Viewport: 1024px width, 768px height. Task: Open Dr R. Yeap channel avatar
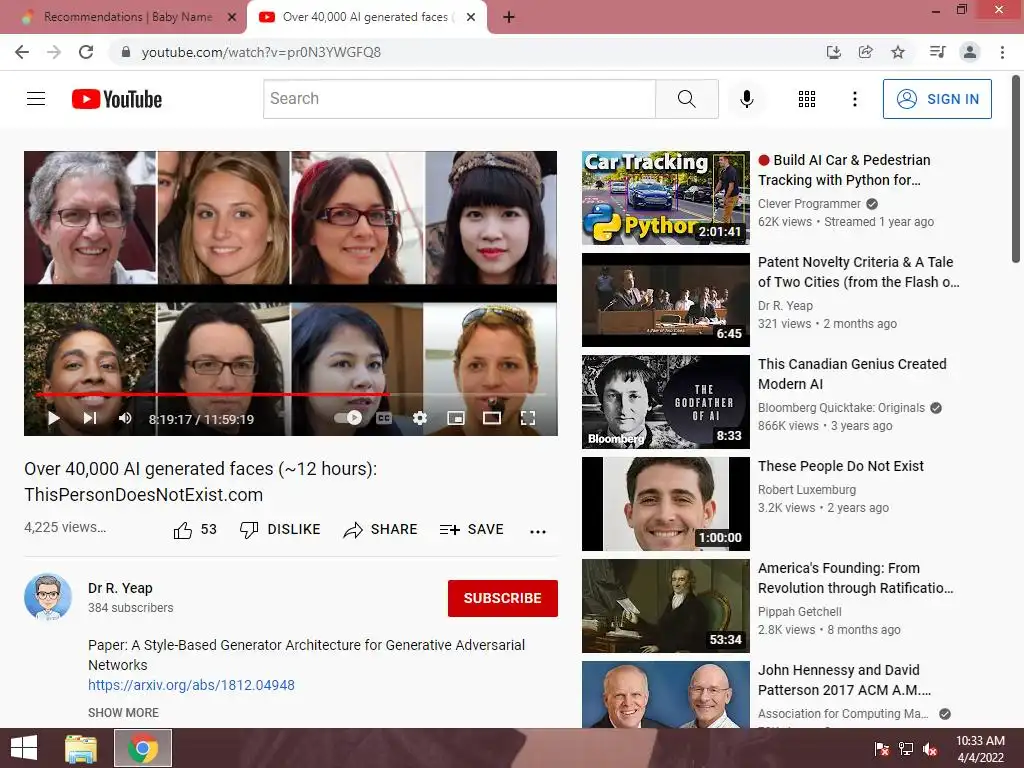[x=48, y=597]
